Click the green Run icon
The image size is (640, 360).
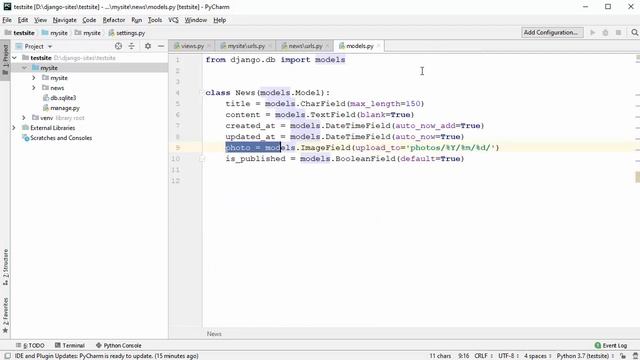tap(593, 32)
